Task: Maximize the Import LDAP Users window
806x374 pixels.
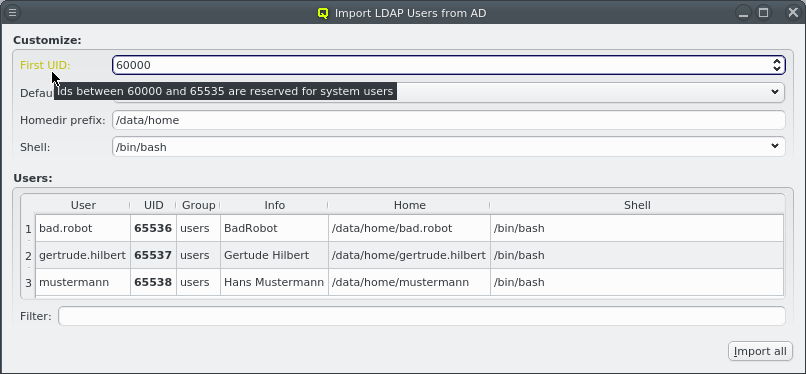Action: coord(764,13)
